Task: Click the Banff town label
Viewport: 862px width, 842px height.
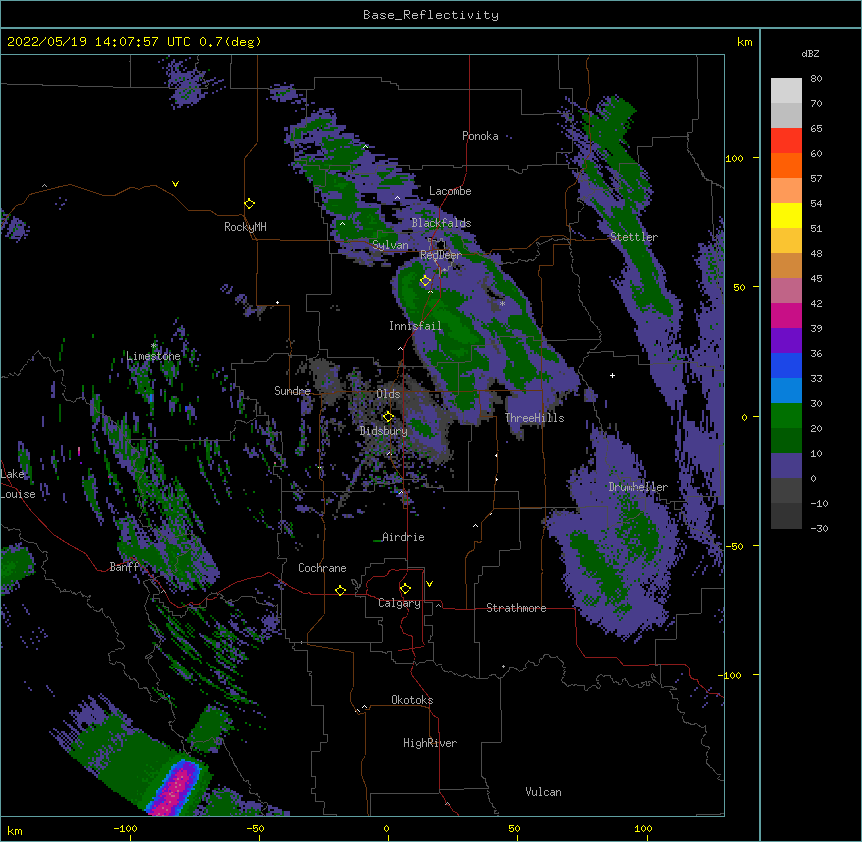Action: [124, 567]
